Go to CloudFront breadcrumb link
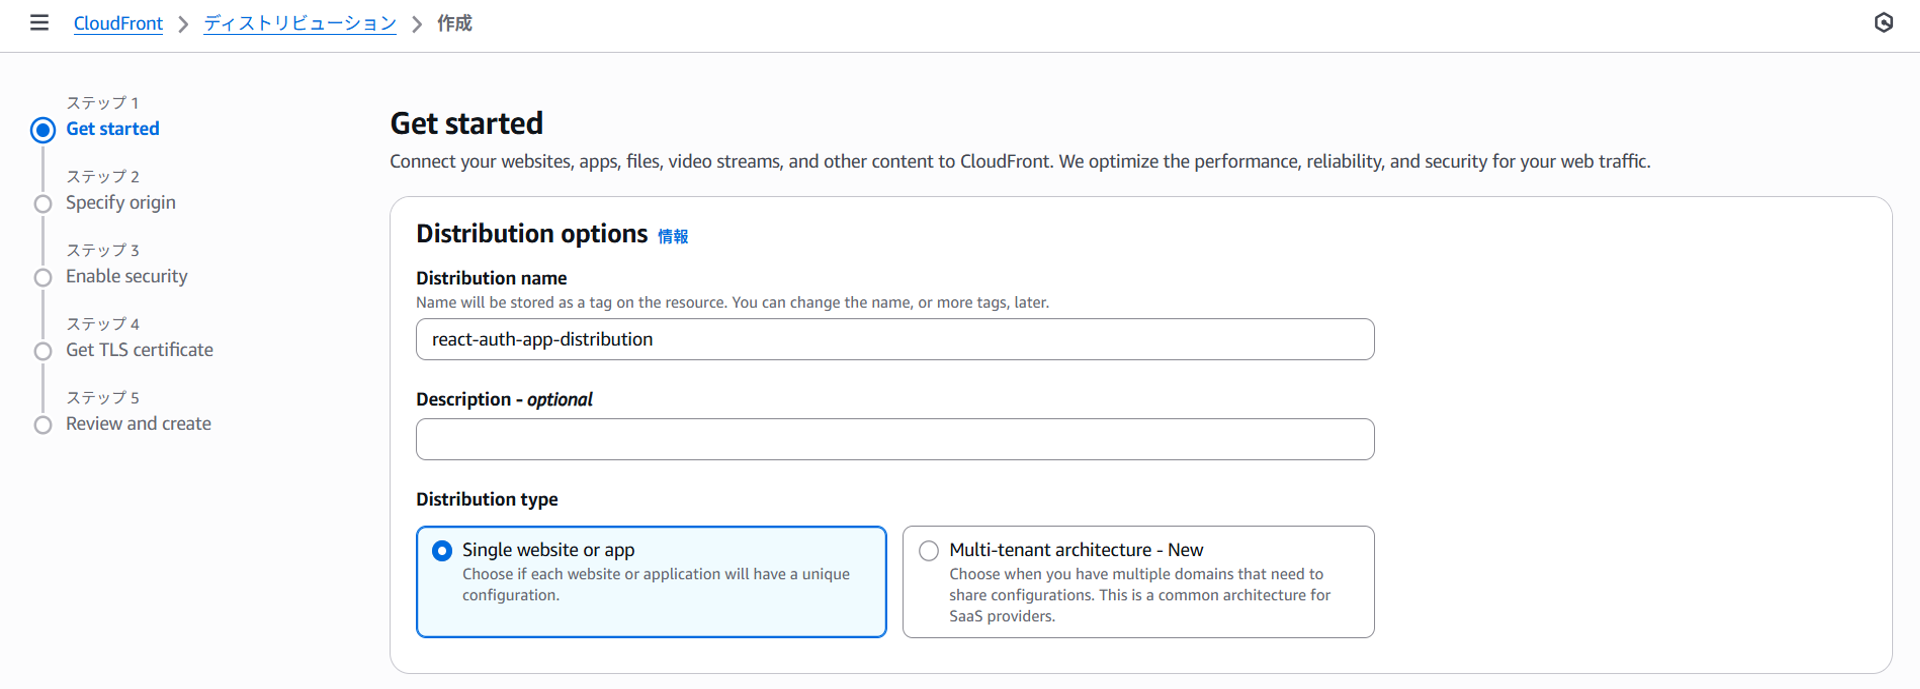 point(118,23)
